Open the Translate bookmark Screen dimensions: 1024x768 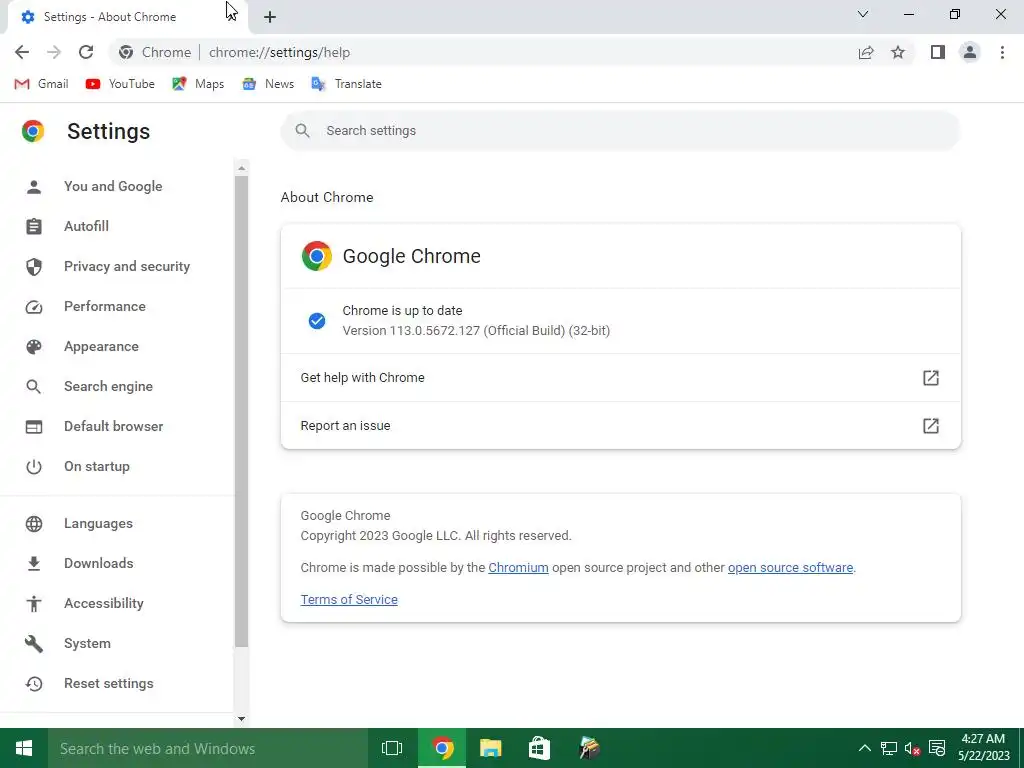[x=346, y=84]
